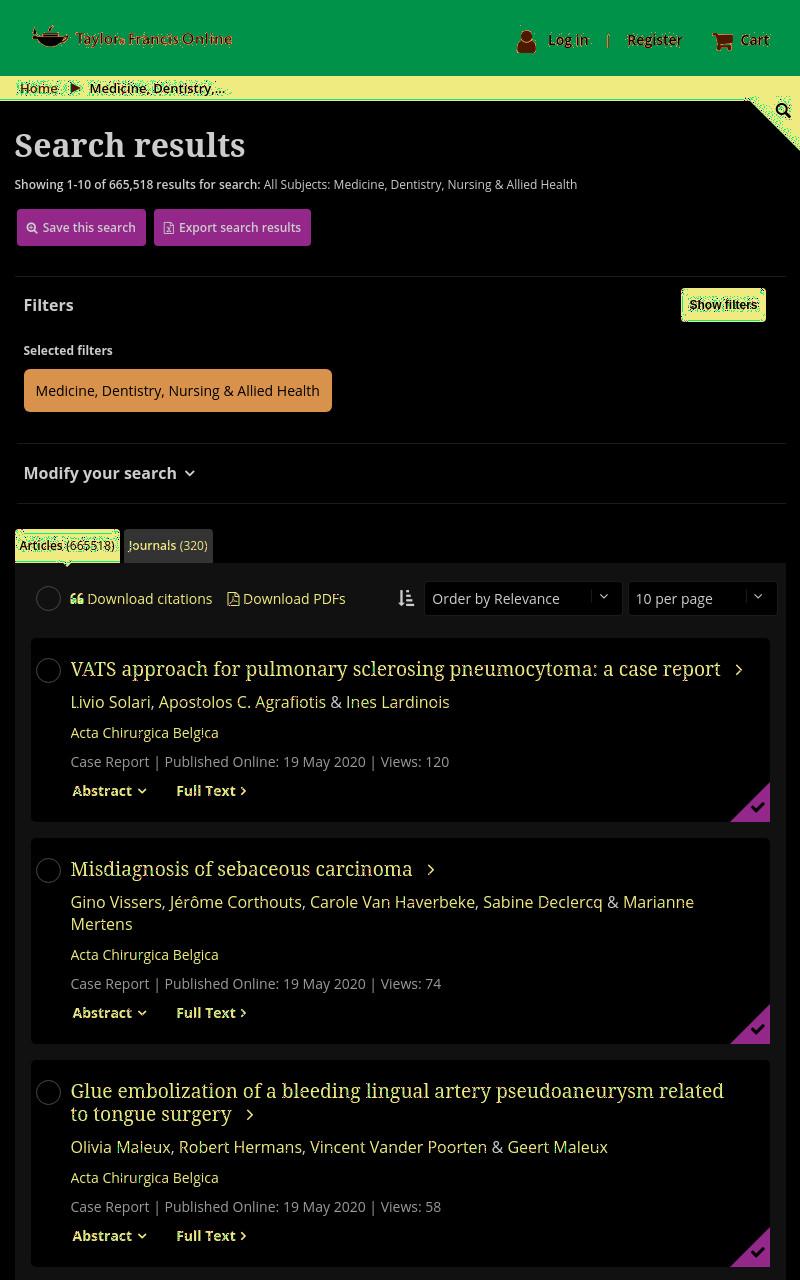
Task: Click Export search results button
Action: click(x=232, y=228)
